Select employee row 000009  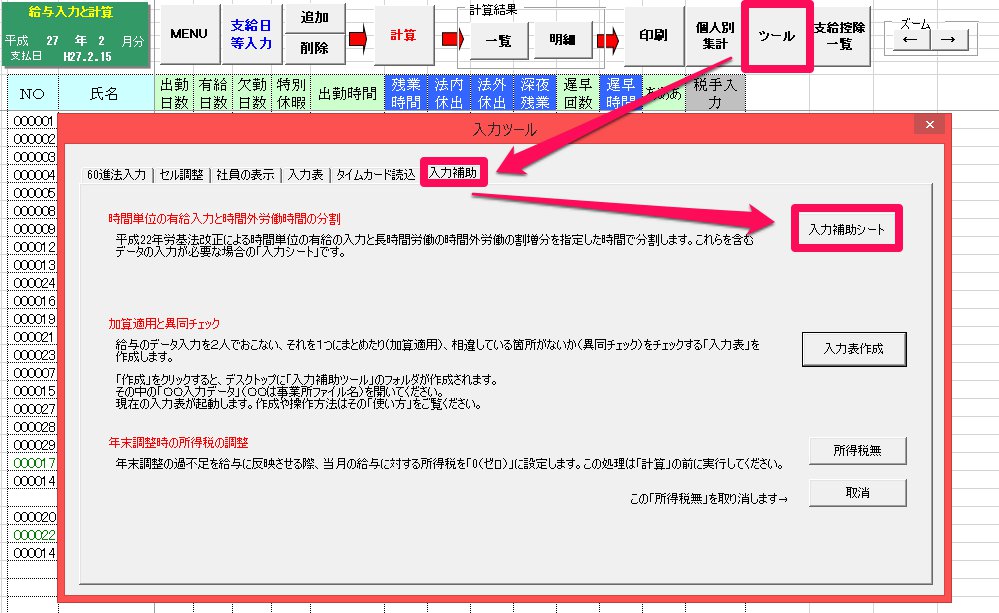click(33, 229)
